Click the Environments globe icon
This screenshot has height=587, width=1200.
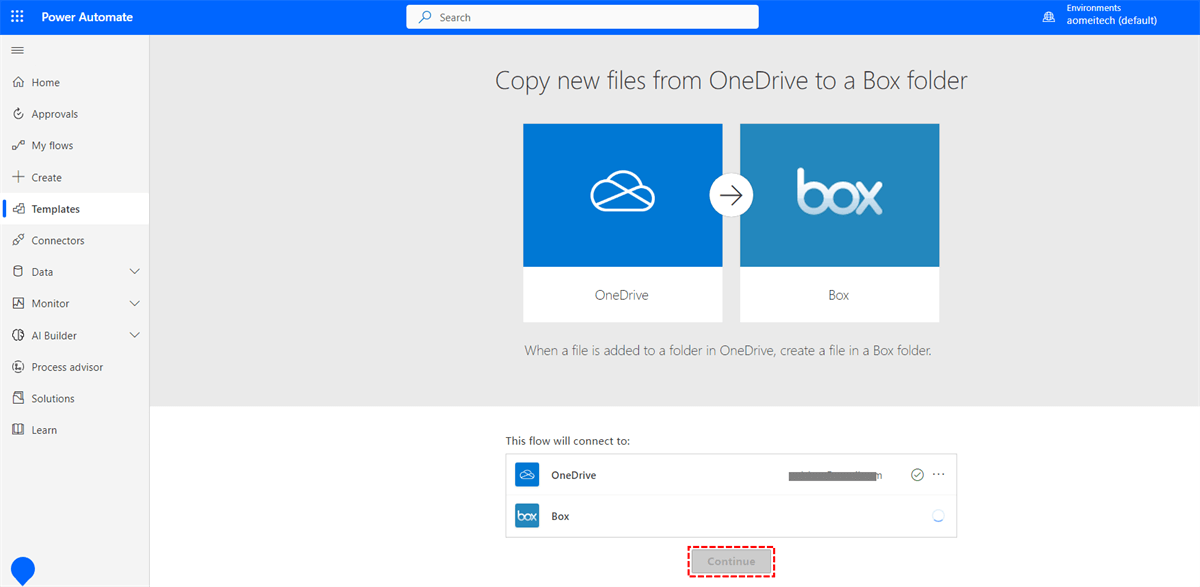point(1049,17)
